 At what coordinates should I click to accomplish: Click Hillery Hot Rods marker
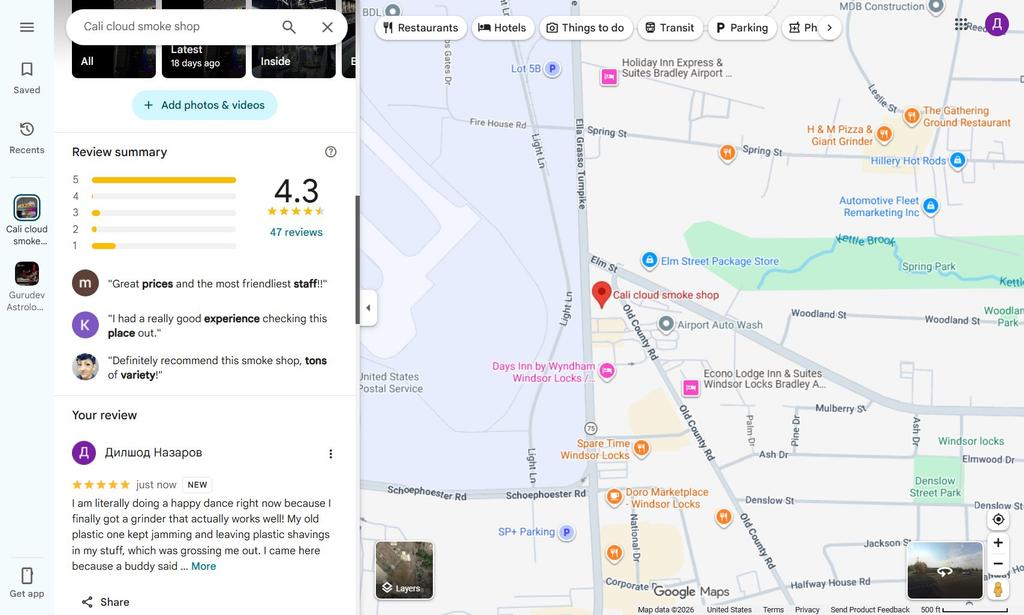(x=957, y=160)
